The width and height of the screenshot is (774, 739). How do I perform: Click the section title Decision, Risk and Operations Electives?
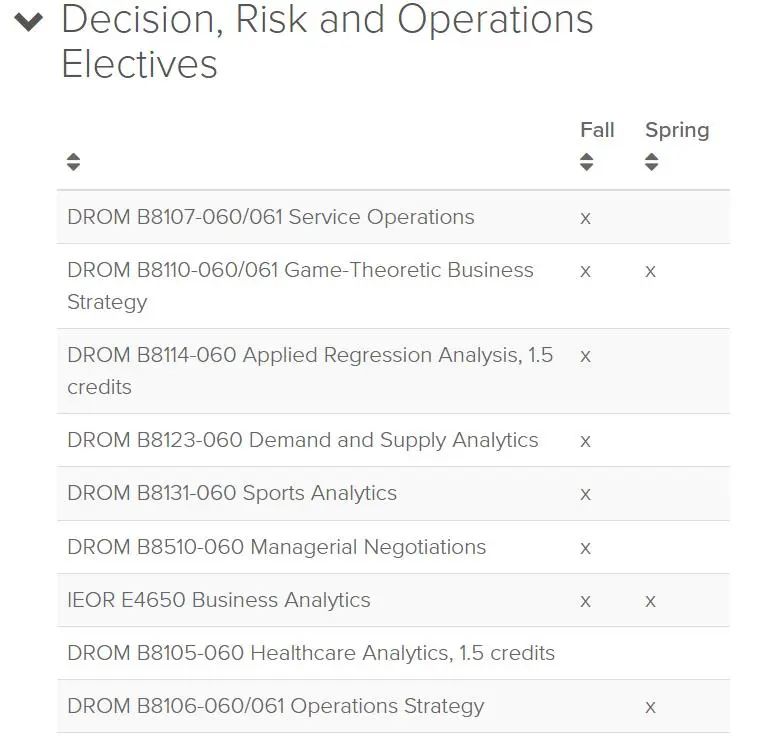pos(327,42)
